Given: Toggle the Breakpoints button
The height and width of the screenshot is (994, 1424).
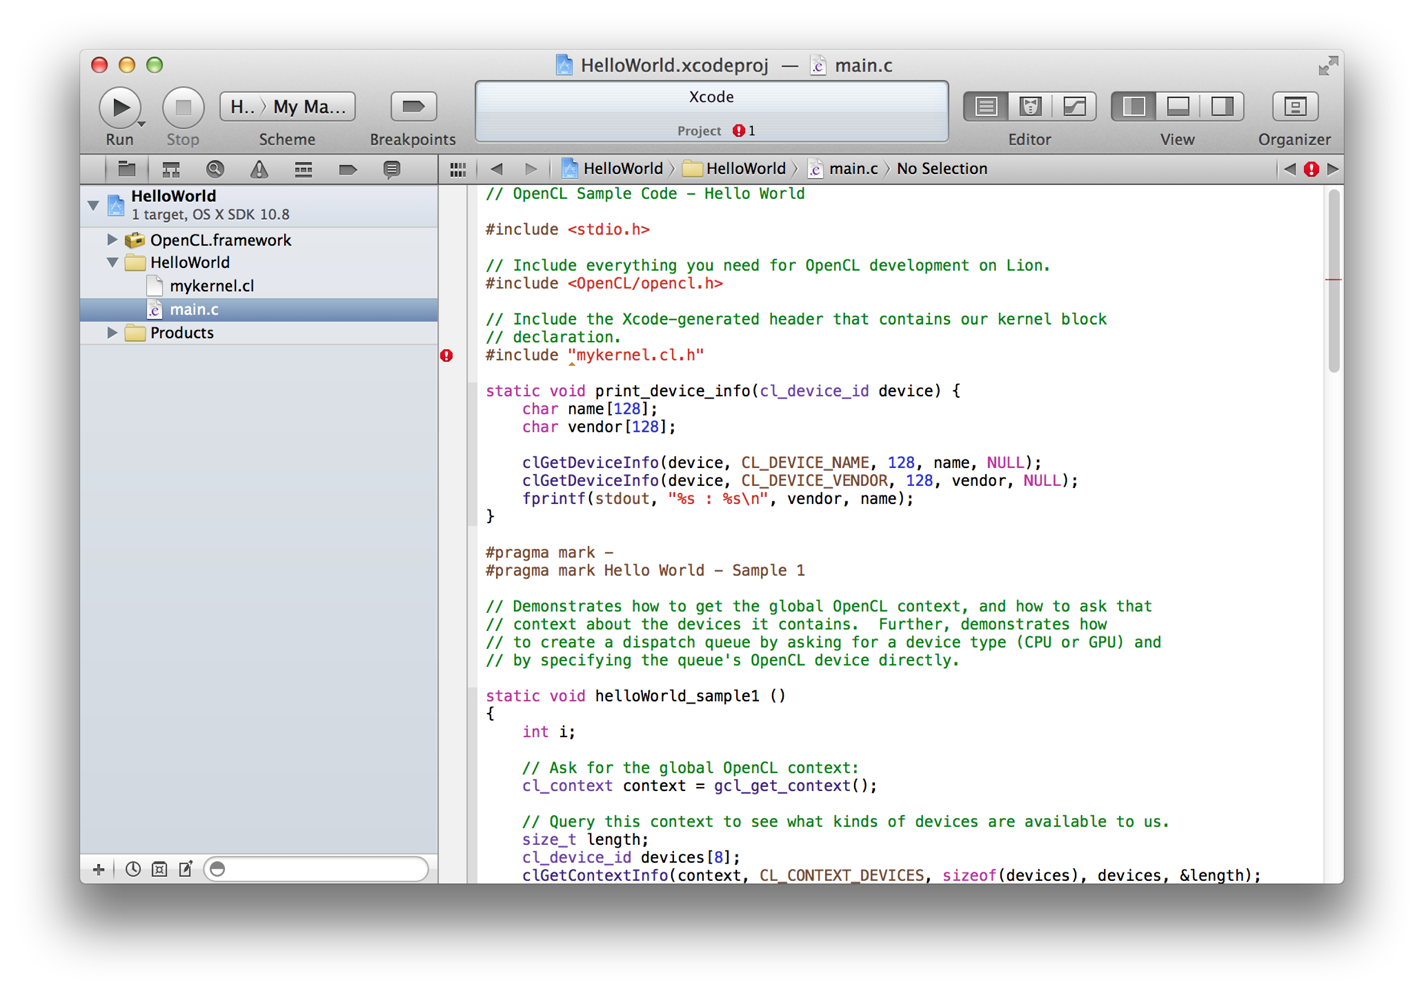Looking at the screenshot, I should 412,107.
